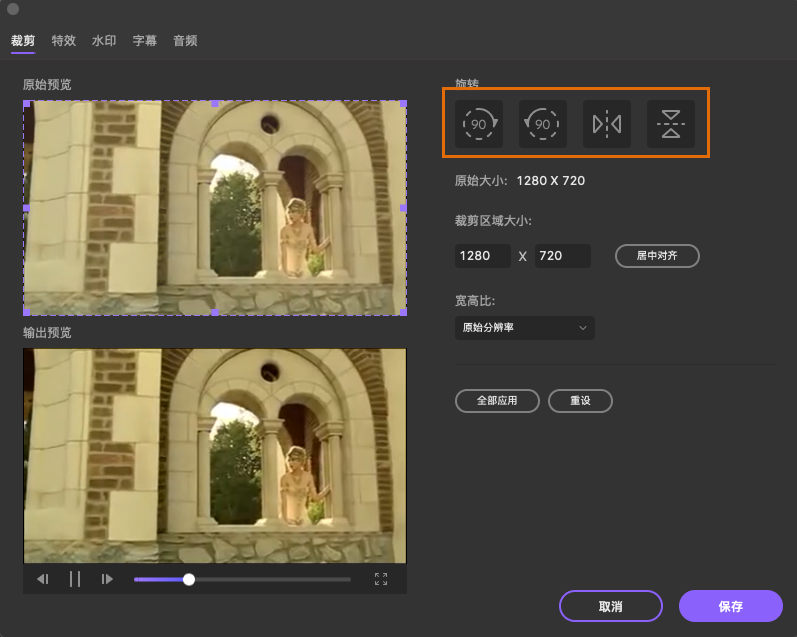The height and width of the screenshot is (637, 797).
Task: Flip video vertically
Action: click(671, 124)
